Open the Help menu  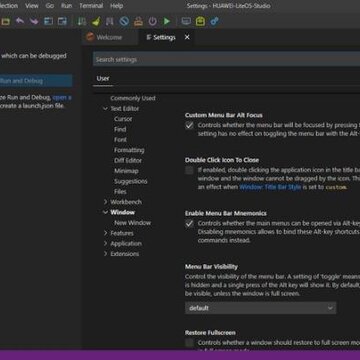click(116, 6)
